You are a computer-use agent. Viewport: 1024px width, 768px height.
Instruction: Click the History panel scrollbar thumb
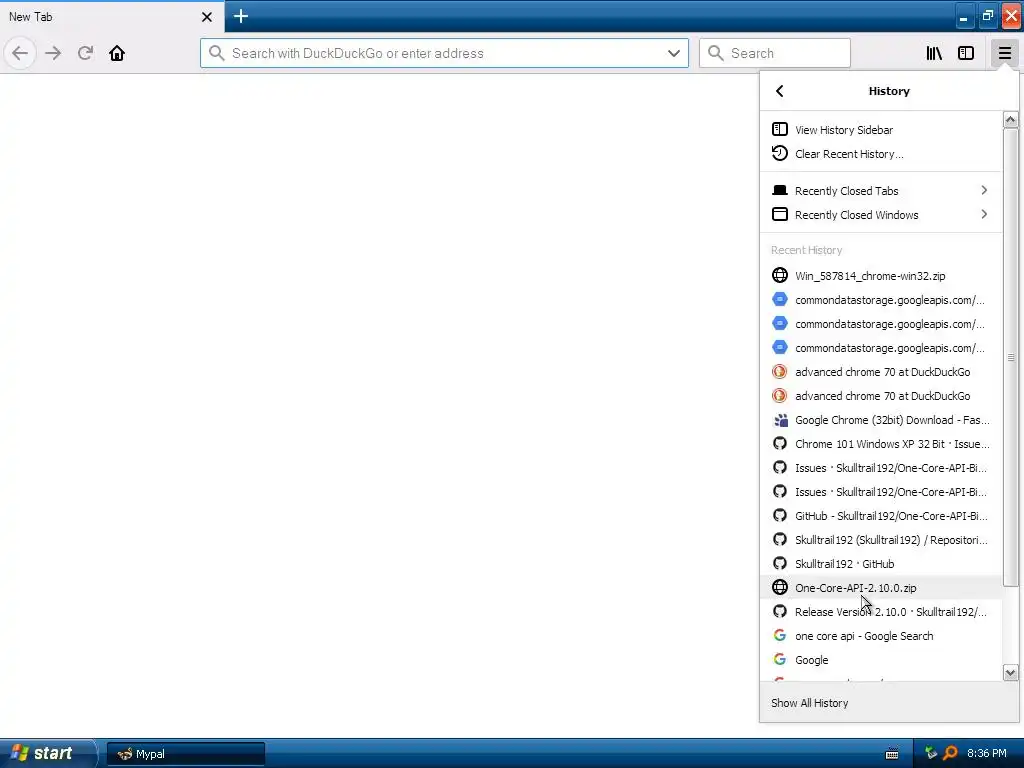coord(1010,357)
